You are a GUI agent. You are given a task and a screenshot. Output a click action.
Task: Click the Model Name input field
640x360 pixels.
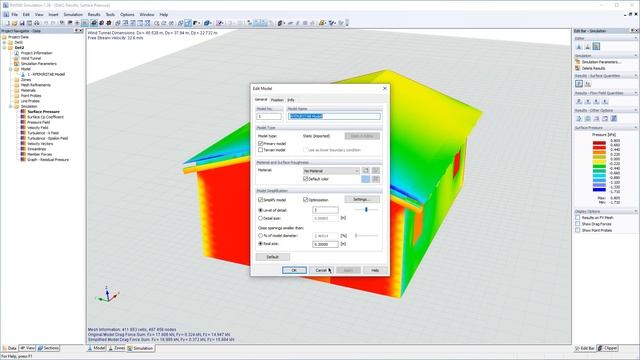tap(334, 116)
